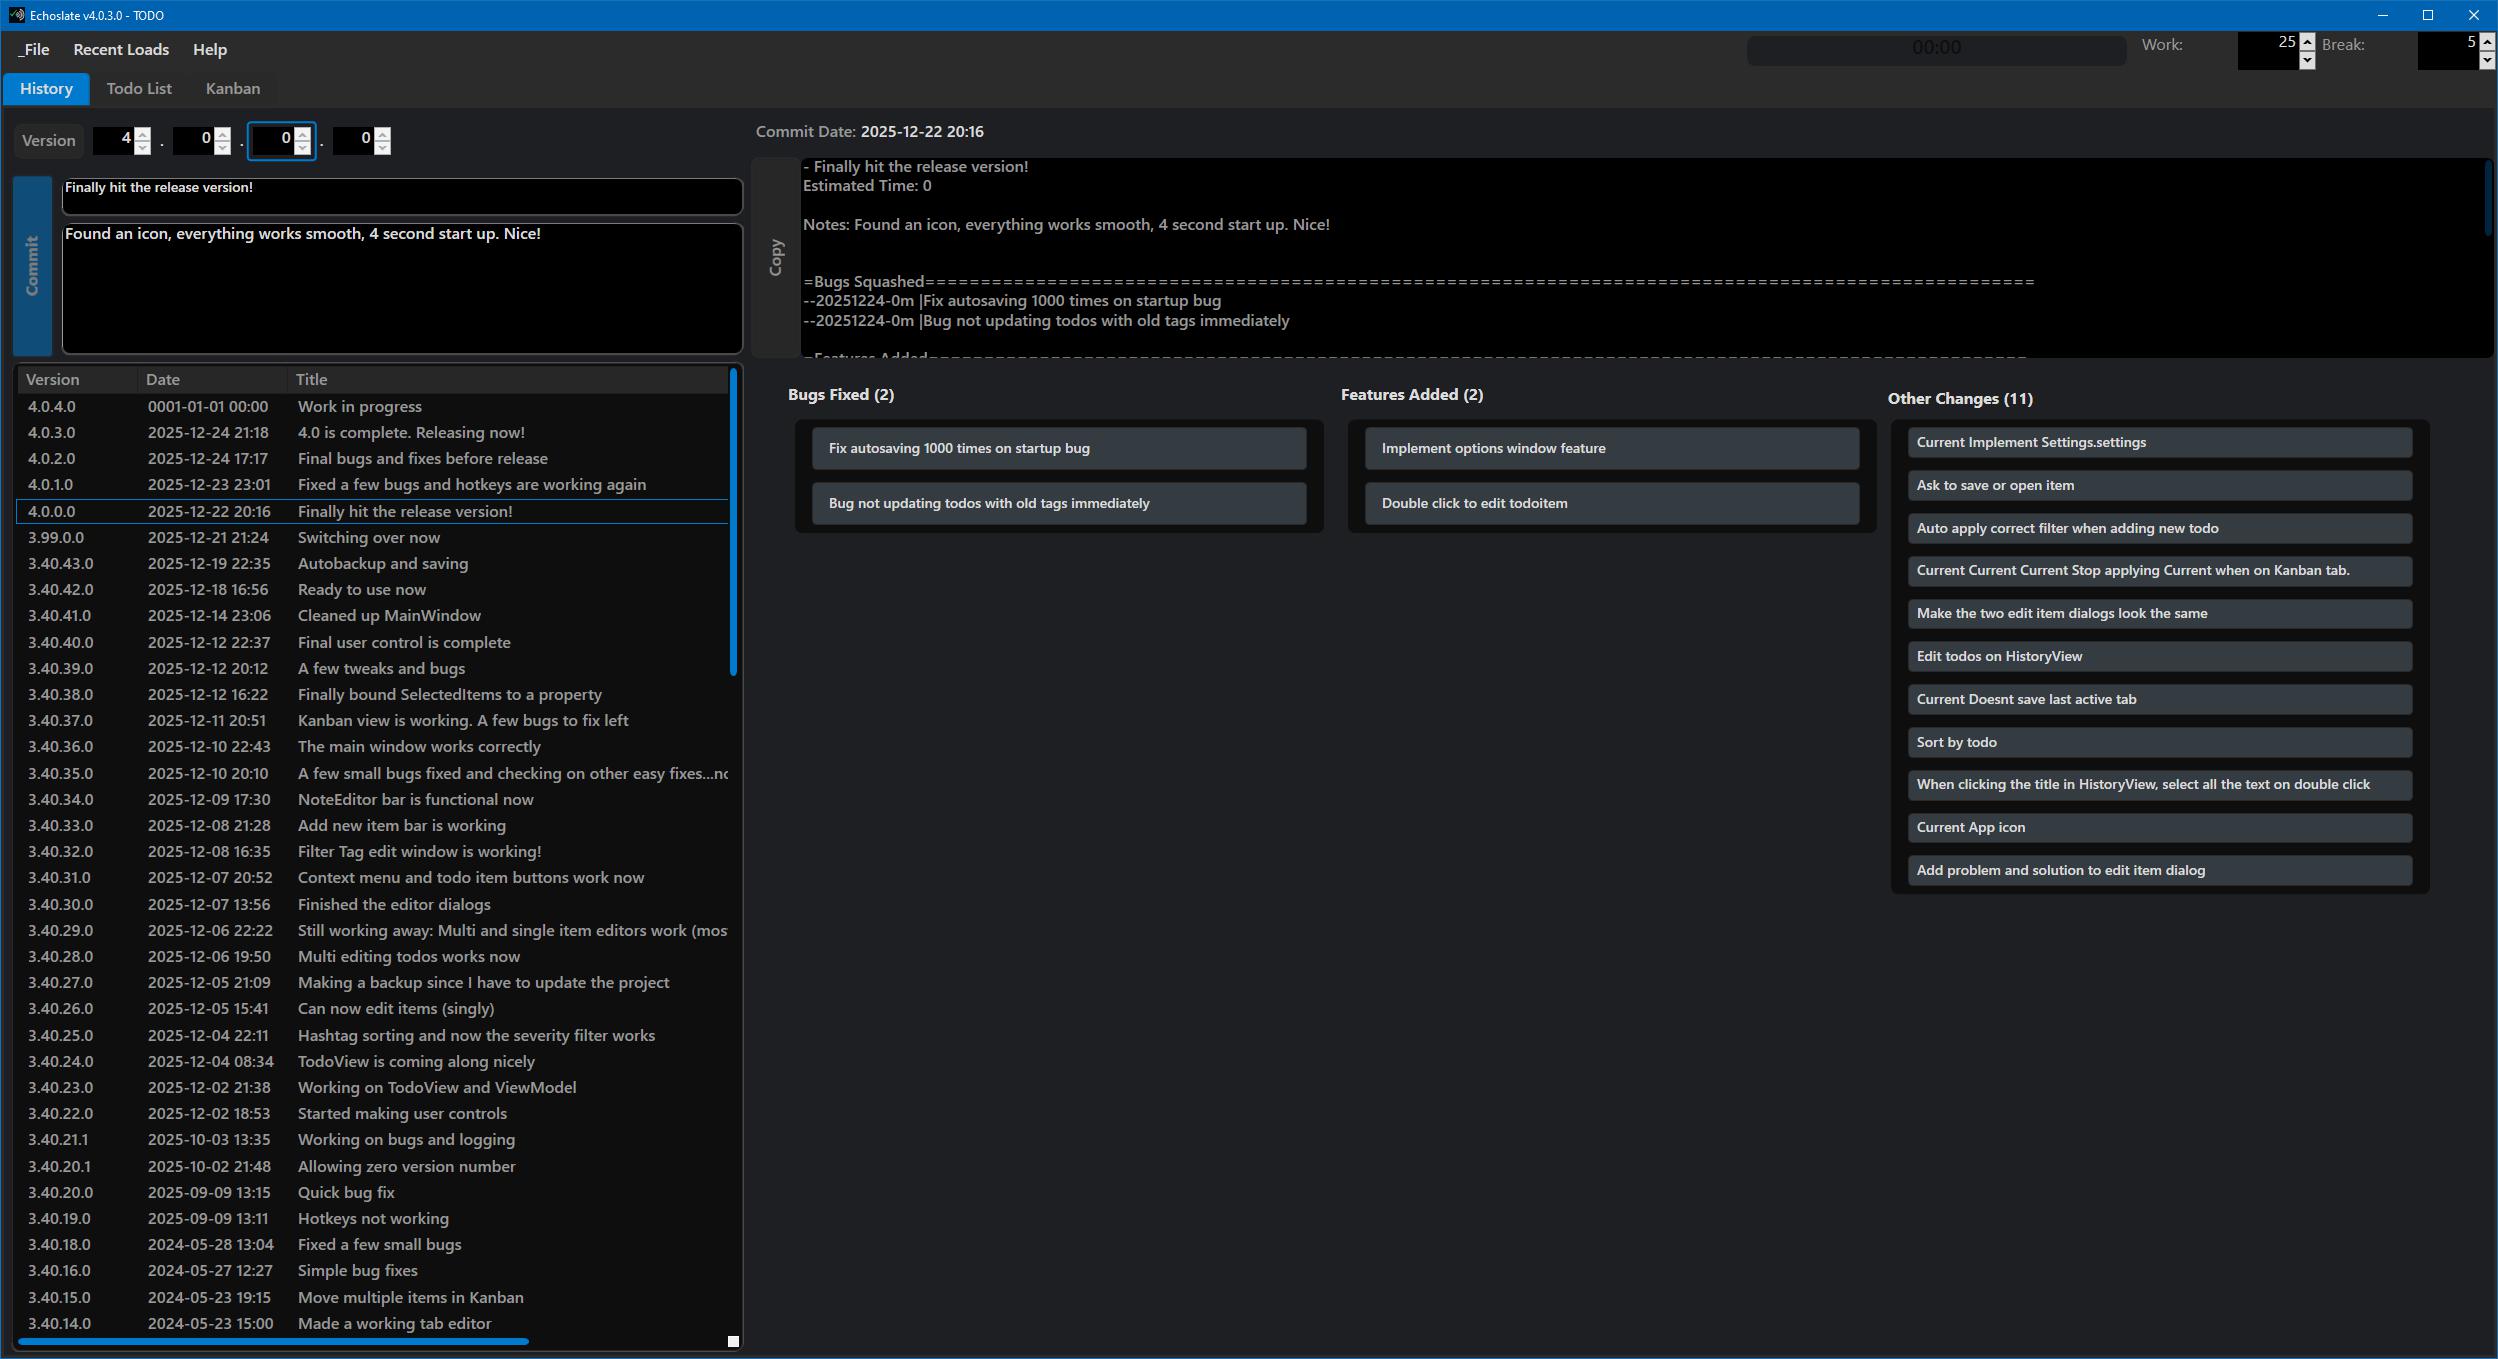Sort history by the Date column header

[x=163, y=379]
